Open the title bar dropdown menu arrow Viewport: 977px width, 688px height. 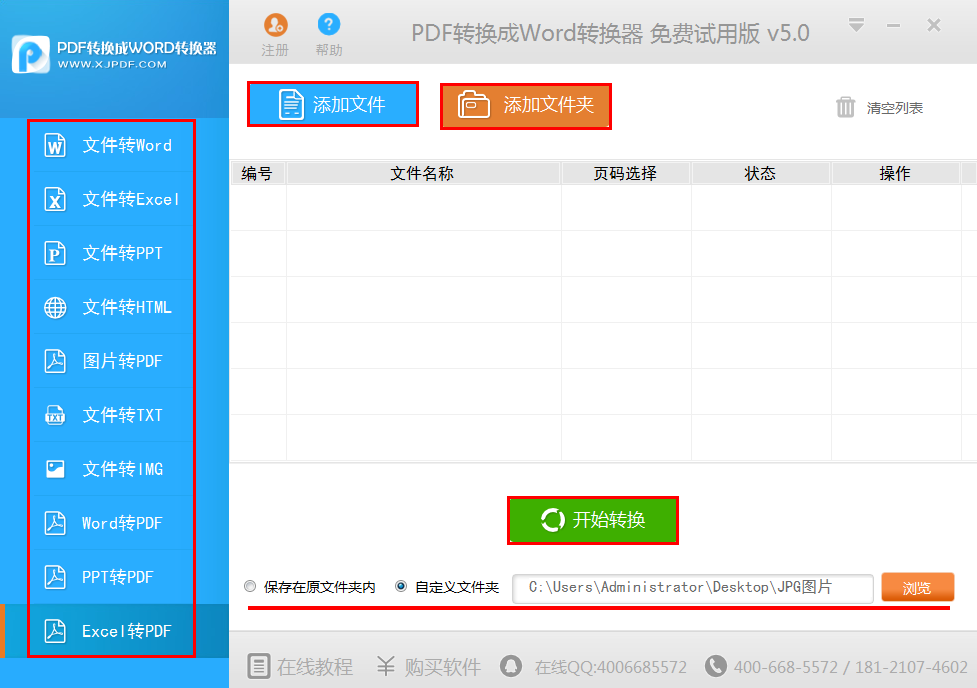856,26
